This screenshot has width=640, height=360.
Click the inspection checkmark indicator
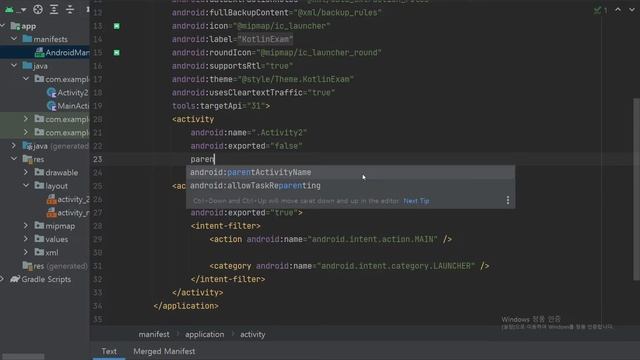click(x=600, y=10)
